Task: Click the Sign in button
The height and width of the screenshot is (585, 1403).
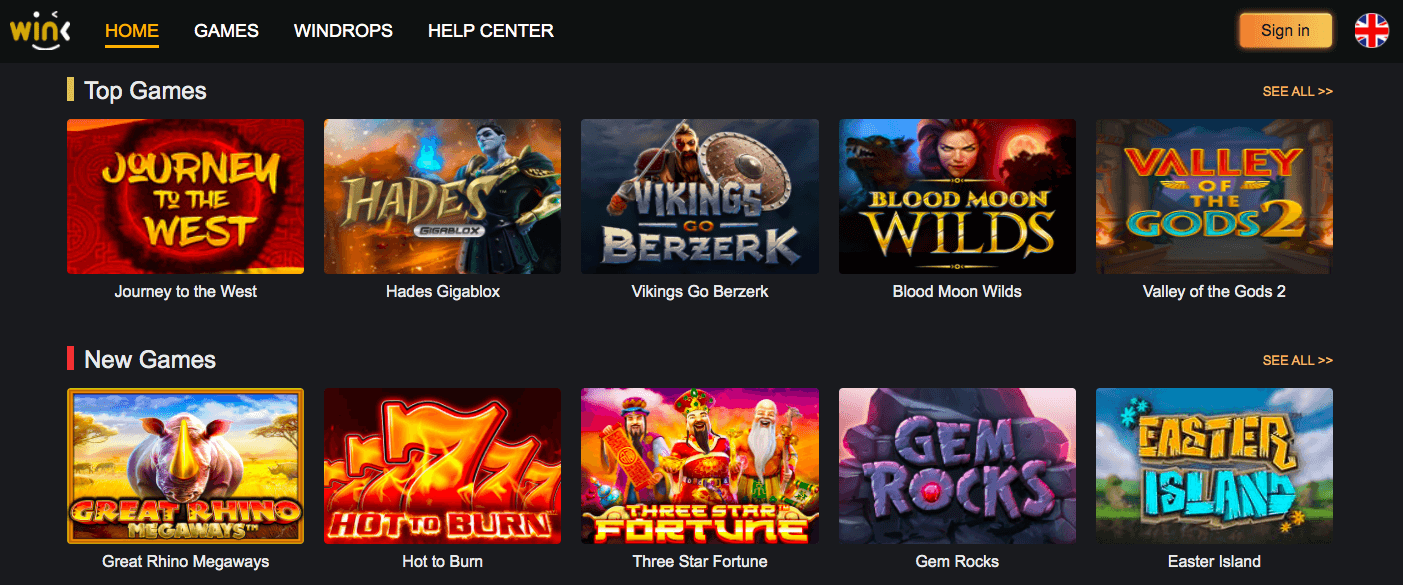Action: pos(1285,31)
